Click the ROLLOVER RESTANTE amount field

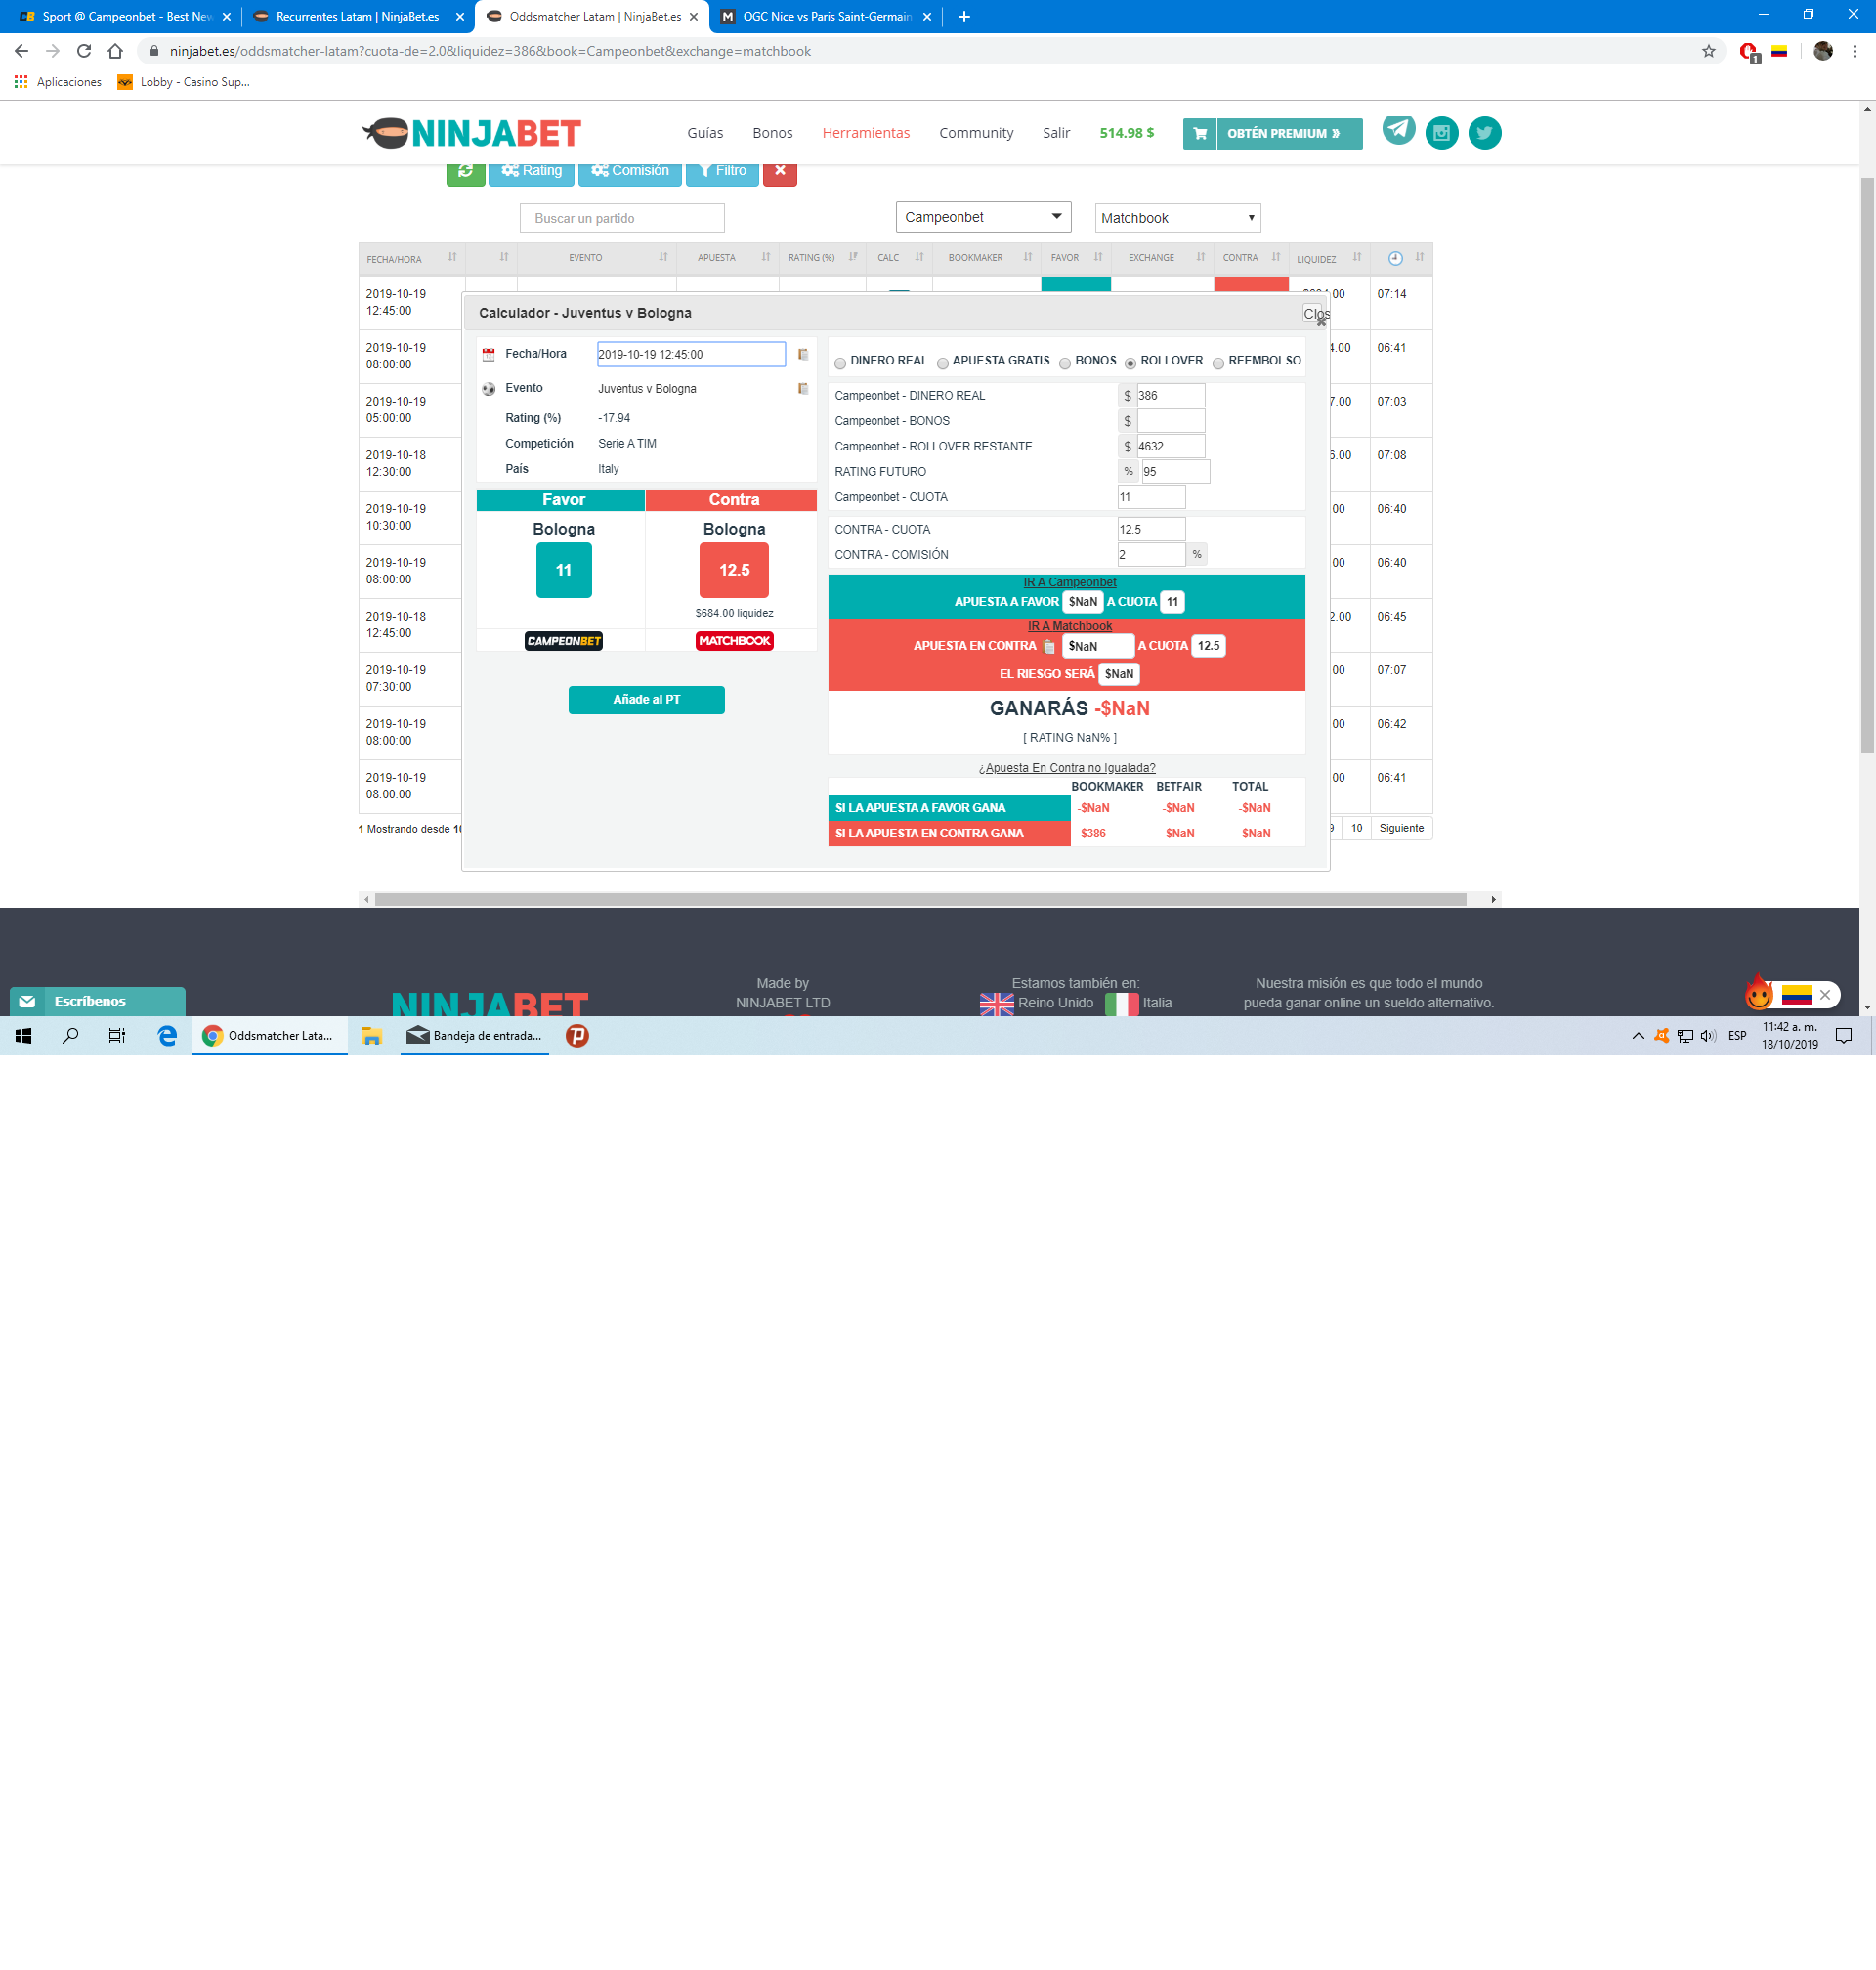[x=1170, y=447]
